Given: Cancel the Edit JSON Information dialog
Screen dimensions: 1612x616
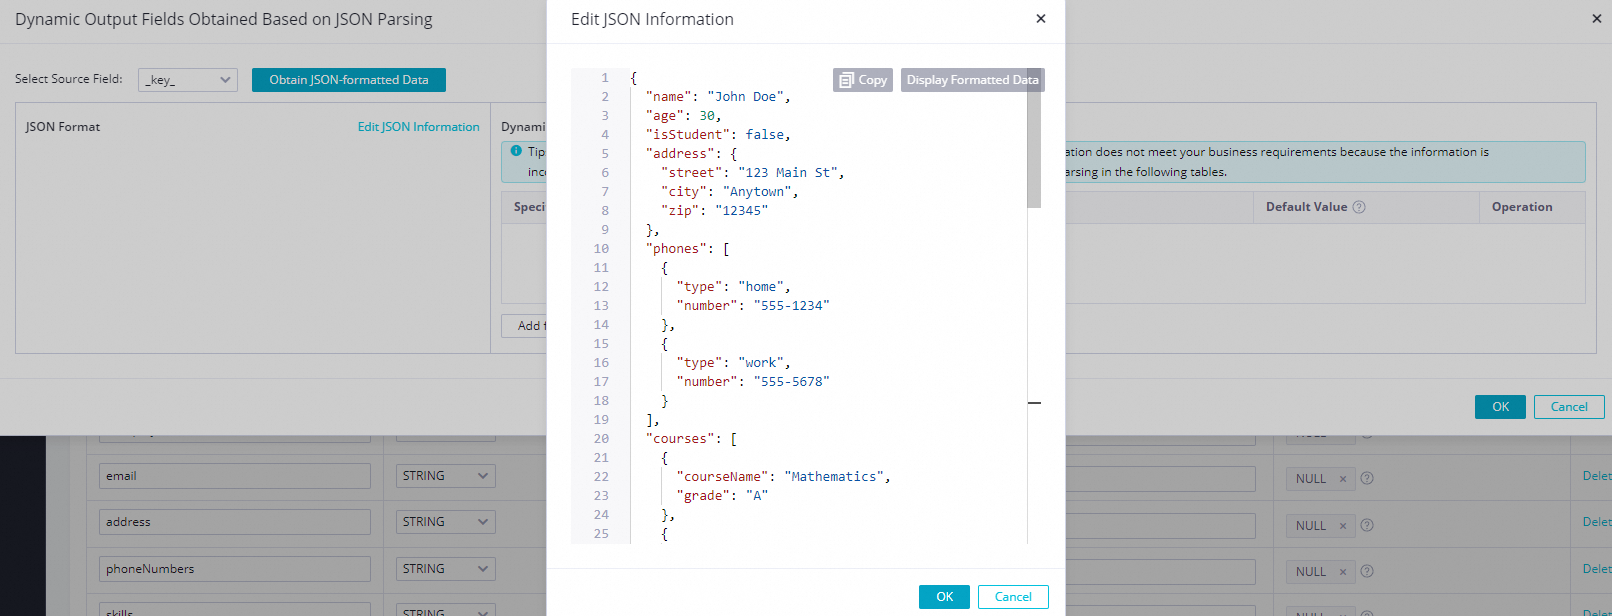Looking at the screenshot, I should [x=1013, y=597].
